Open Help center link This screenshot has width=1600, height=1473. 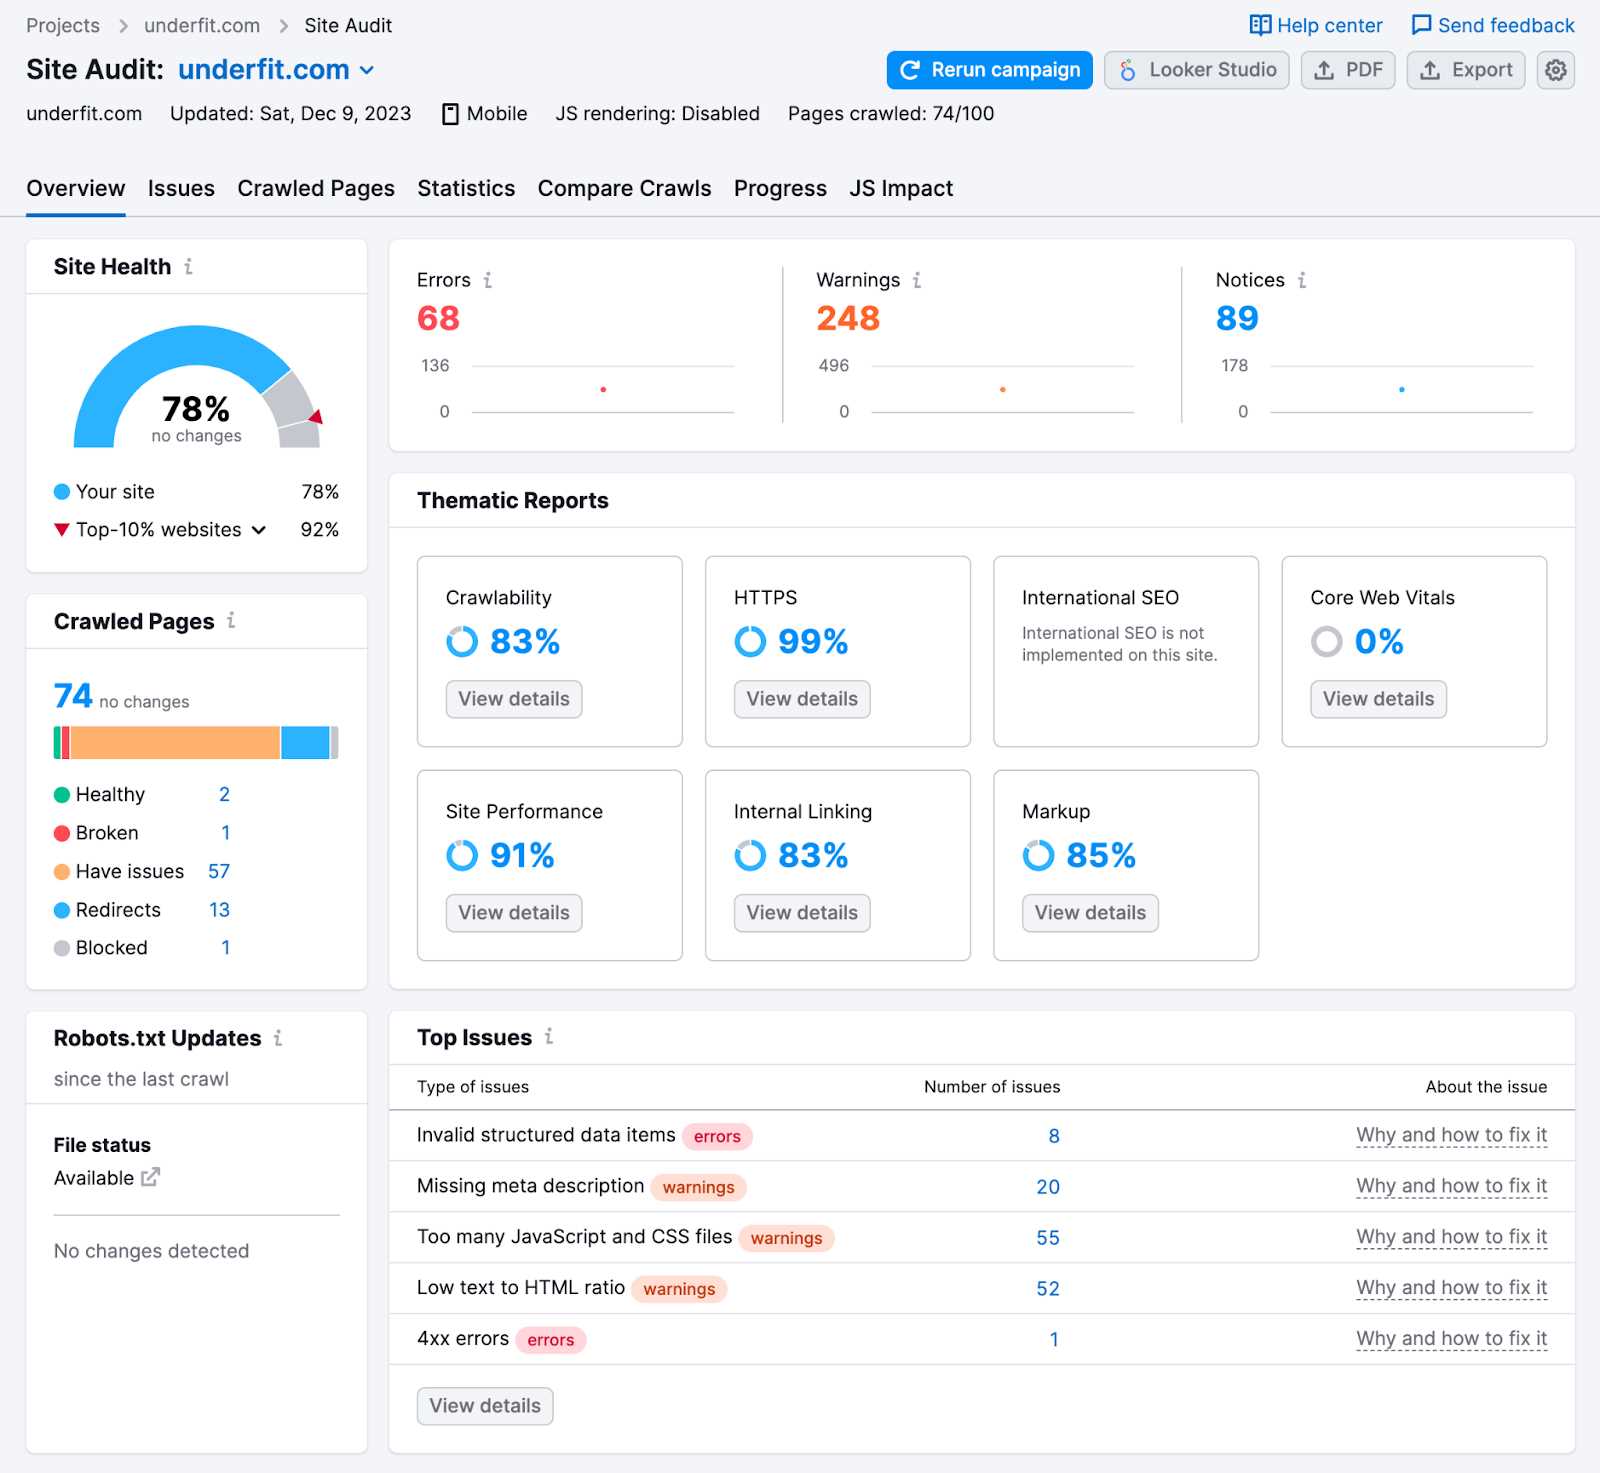(1316, 25)
